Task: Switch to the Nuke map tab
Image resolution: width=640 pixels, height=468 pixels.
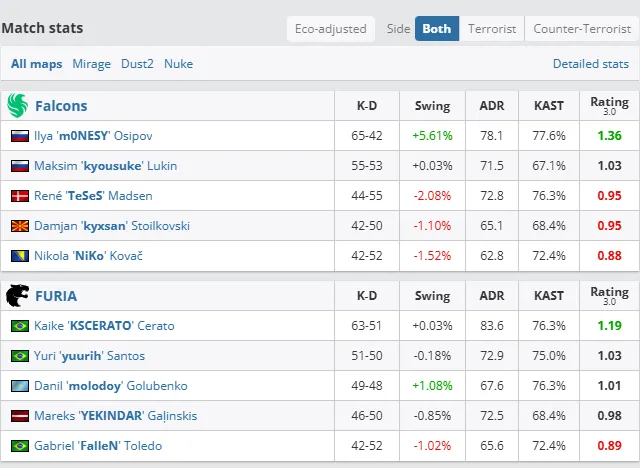Action: coord(178,64)
